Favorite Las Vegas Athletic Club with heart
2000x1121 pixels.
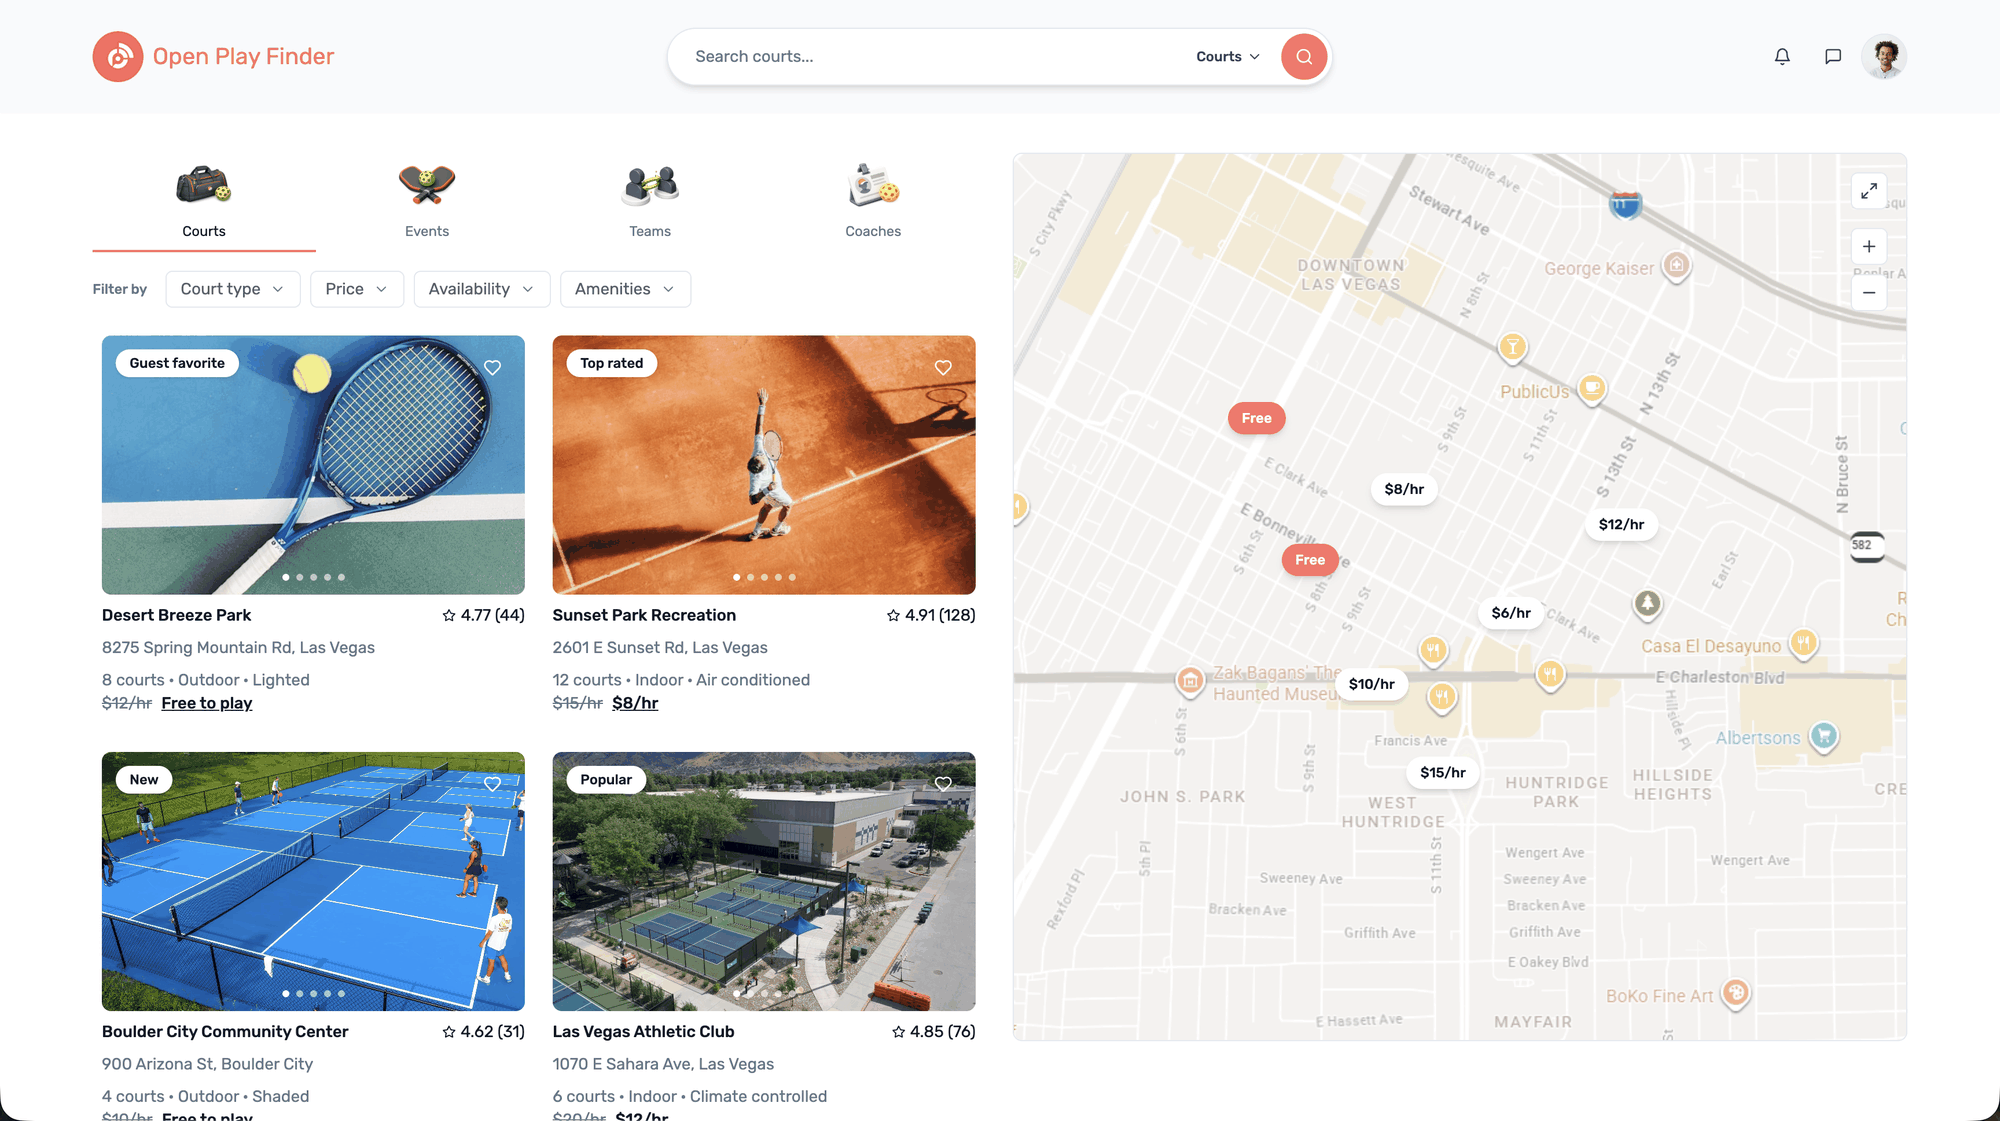(x=943, y=784)
